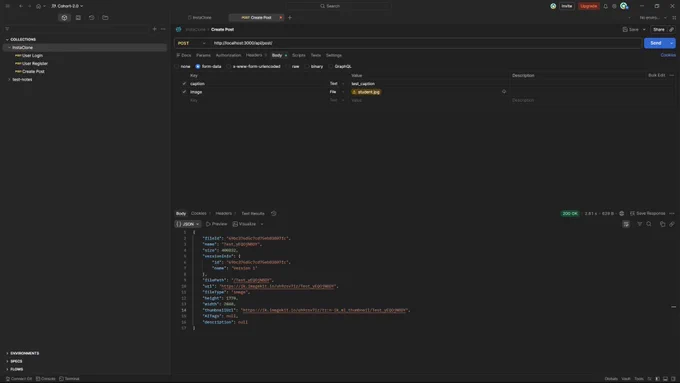Filter the response body
The height and width of the screenshot is (383, 680).
[639, 224]
